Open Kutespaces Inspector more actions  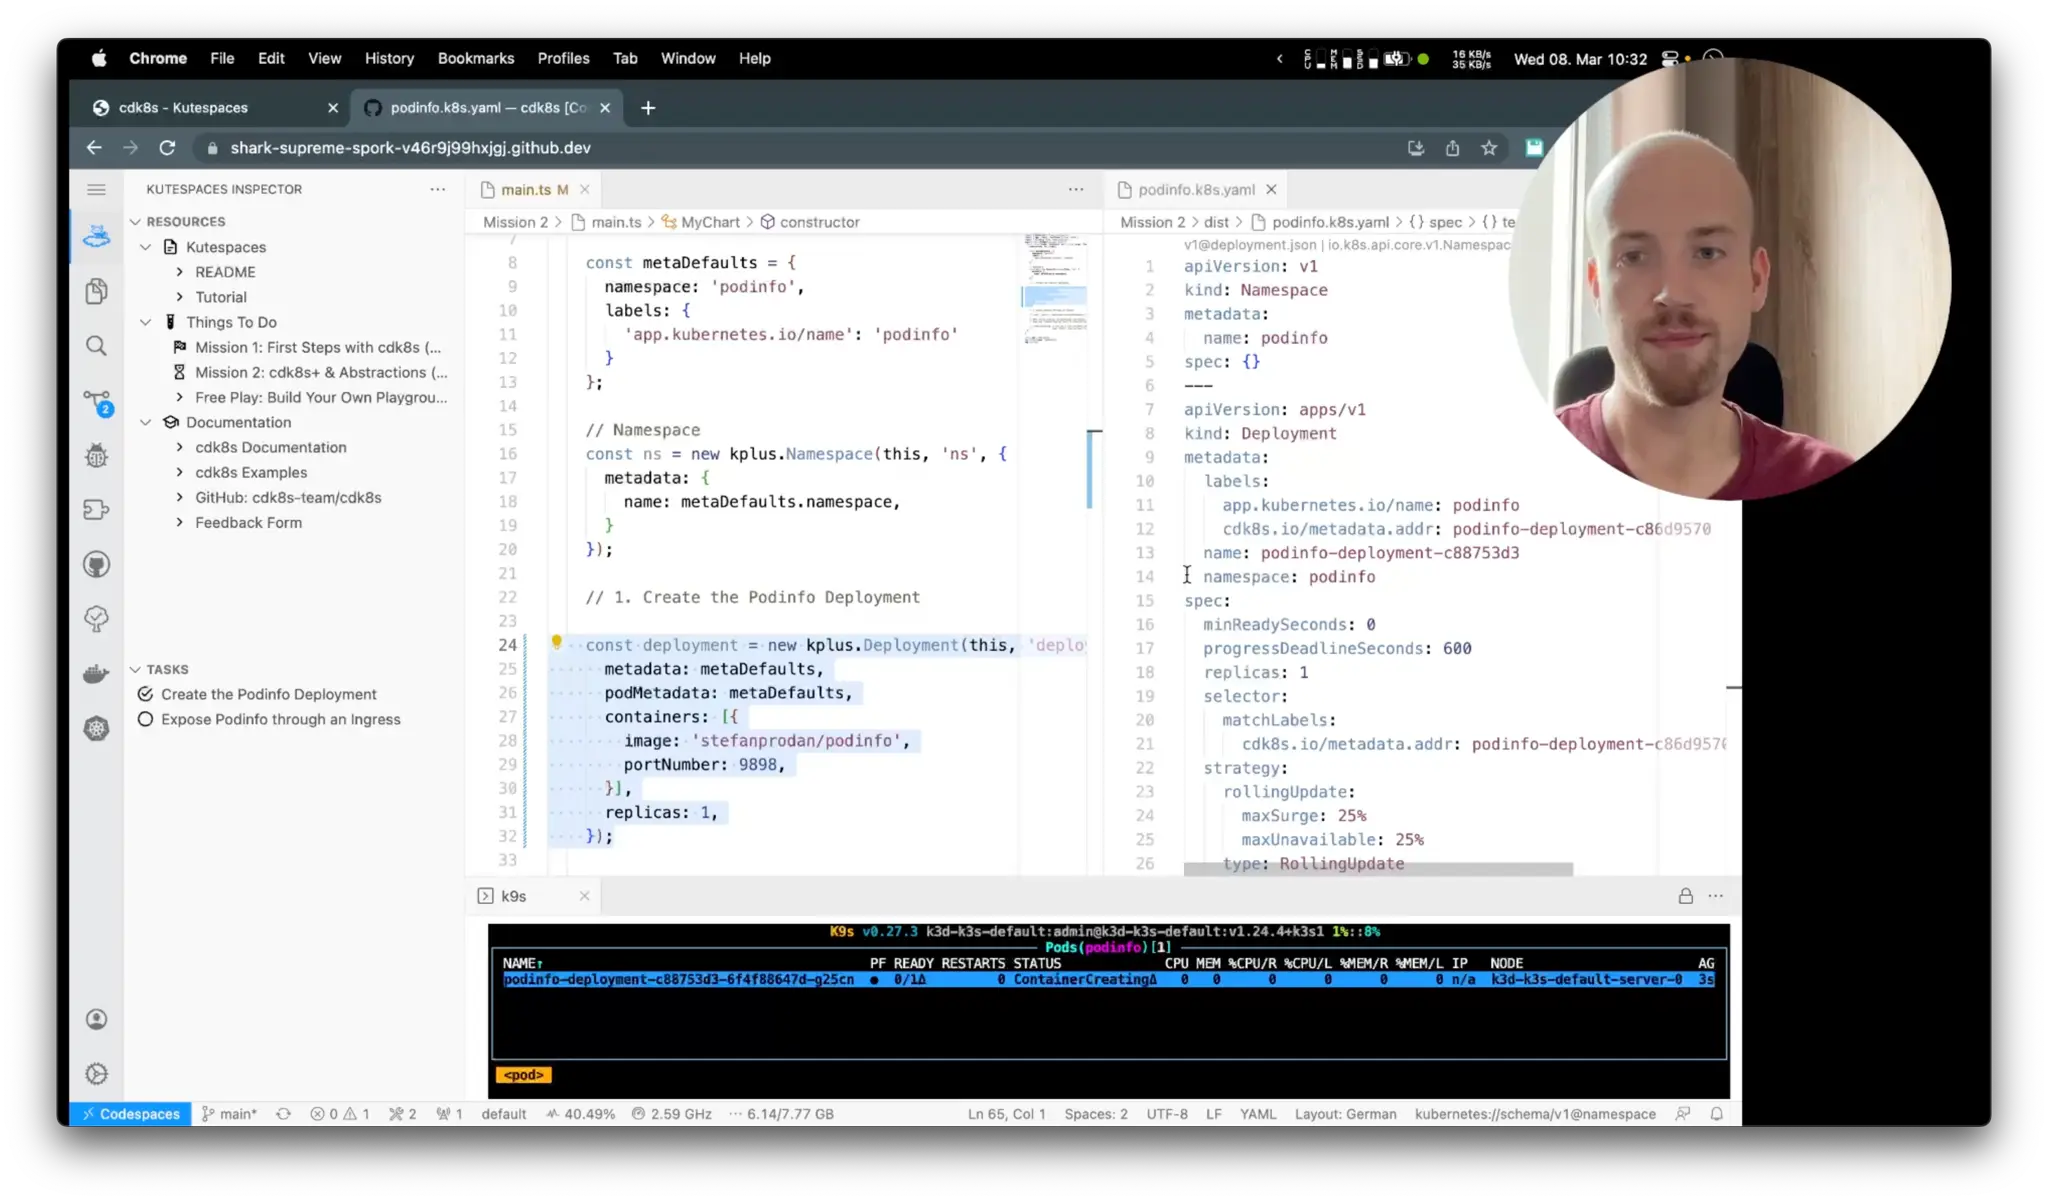437,189
